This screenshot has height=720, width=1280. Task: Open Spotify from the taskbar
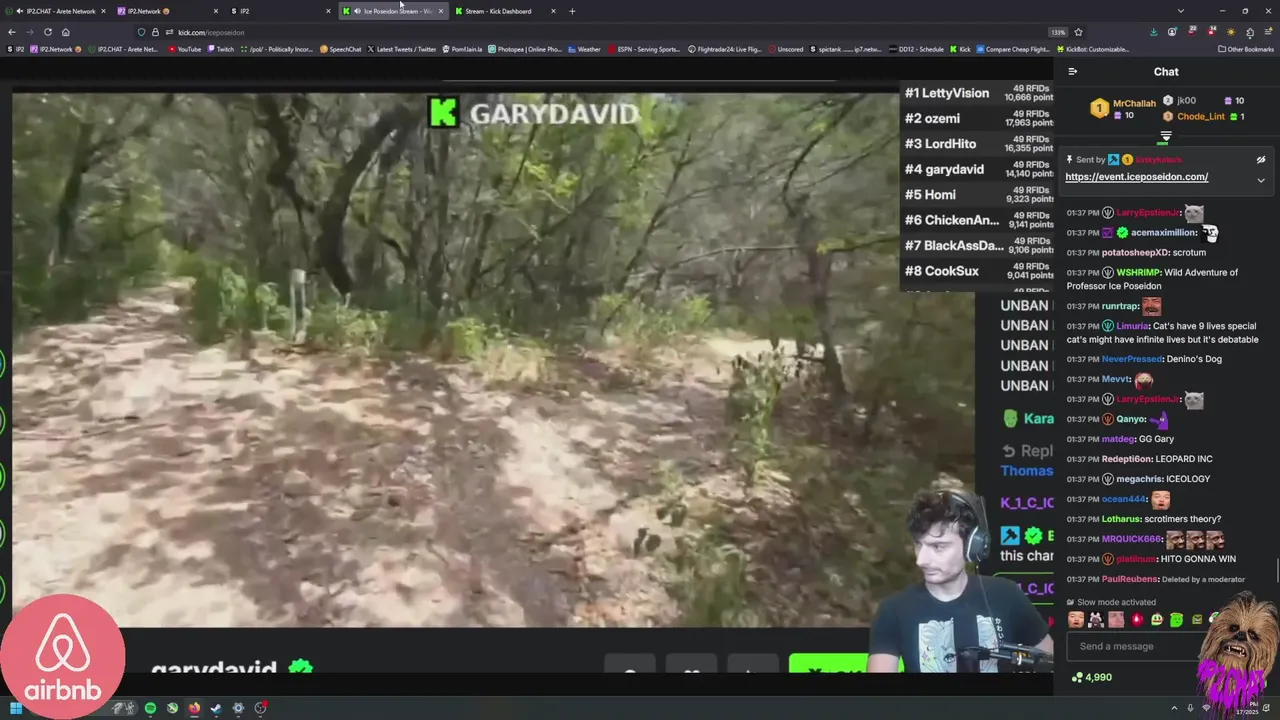pyautogui.click(x=150, y=708)
